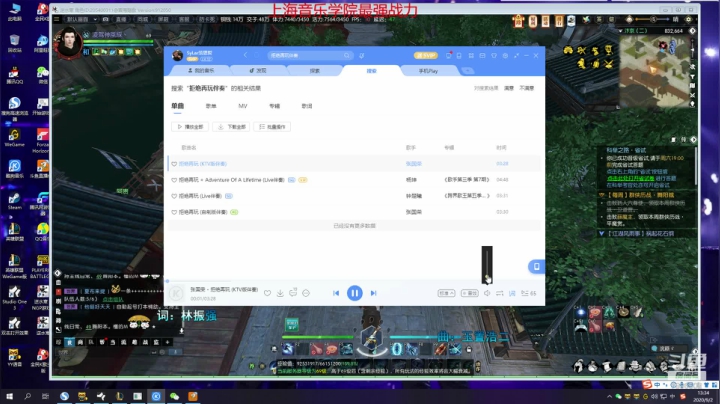Collapse the 每周 quest section
The image size is (720, 404).
pos(602,195)
